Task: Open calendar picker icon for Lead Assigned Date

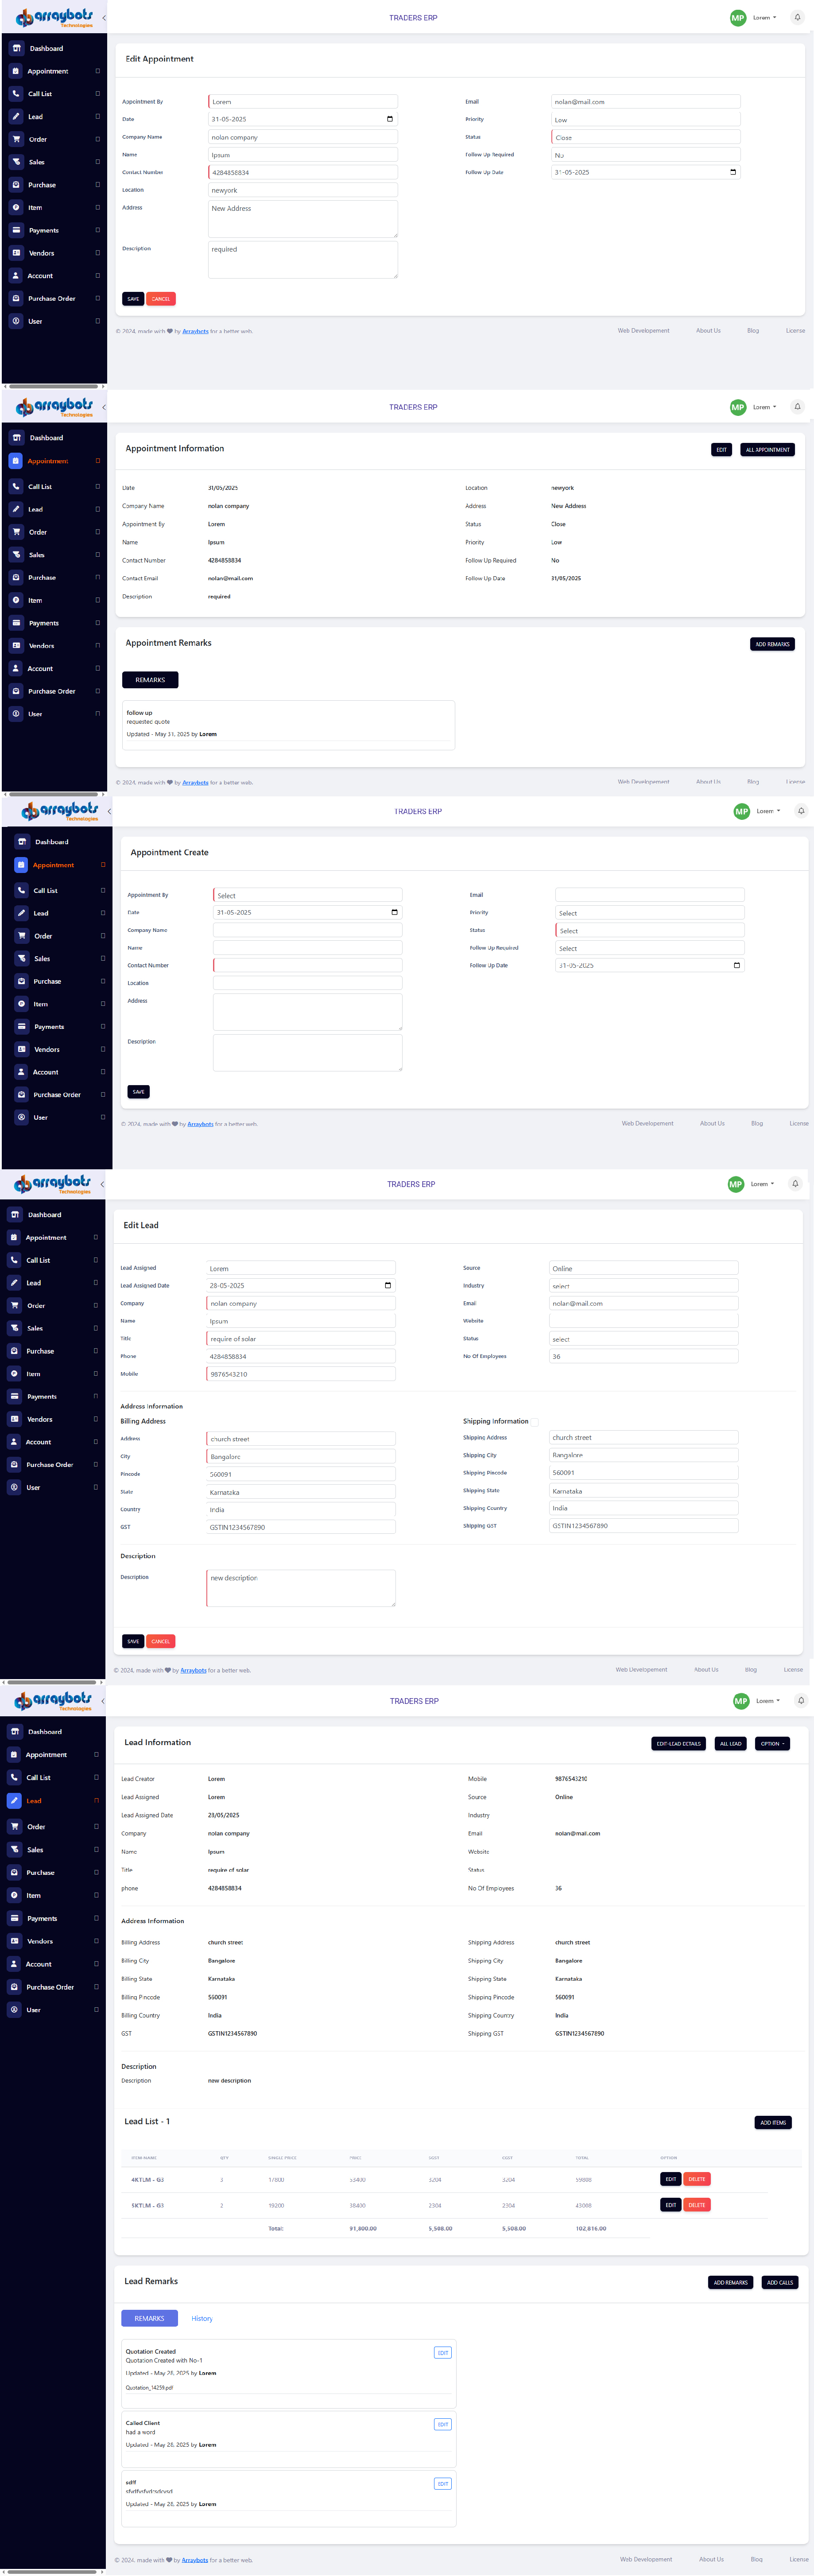Action: tap(388, 1286)
